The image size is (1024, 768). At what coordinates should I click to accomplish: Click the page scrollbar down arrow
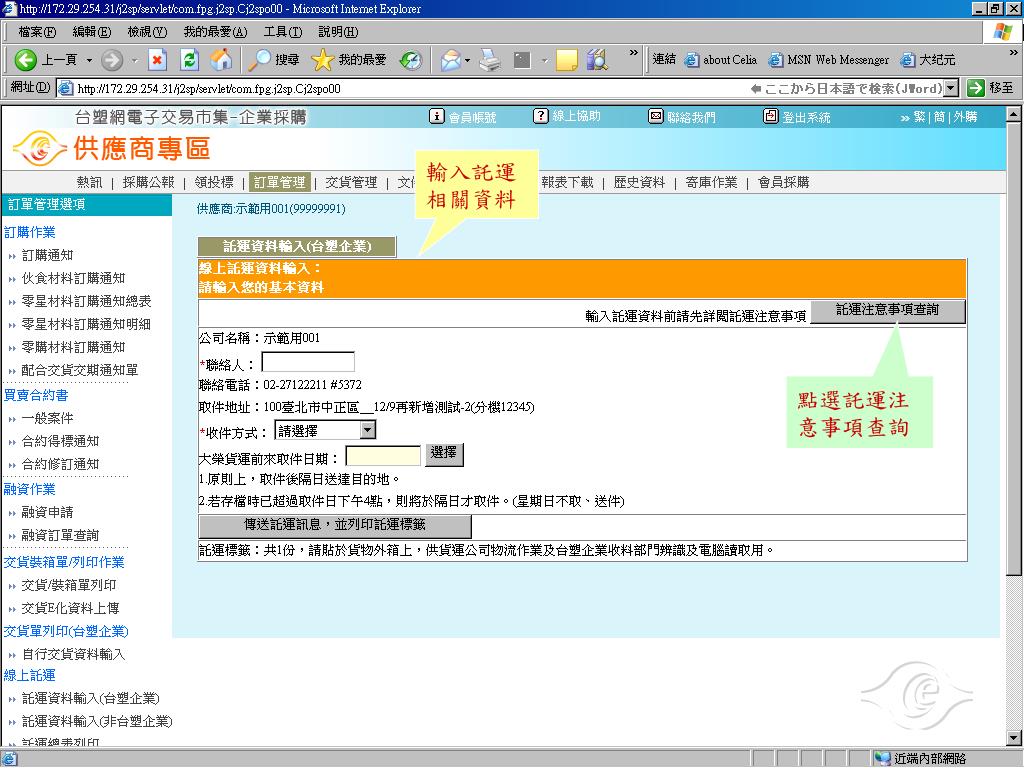click(1014, 739)
